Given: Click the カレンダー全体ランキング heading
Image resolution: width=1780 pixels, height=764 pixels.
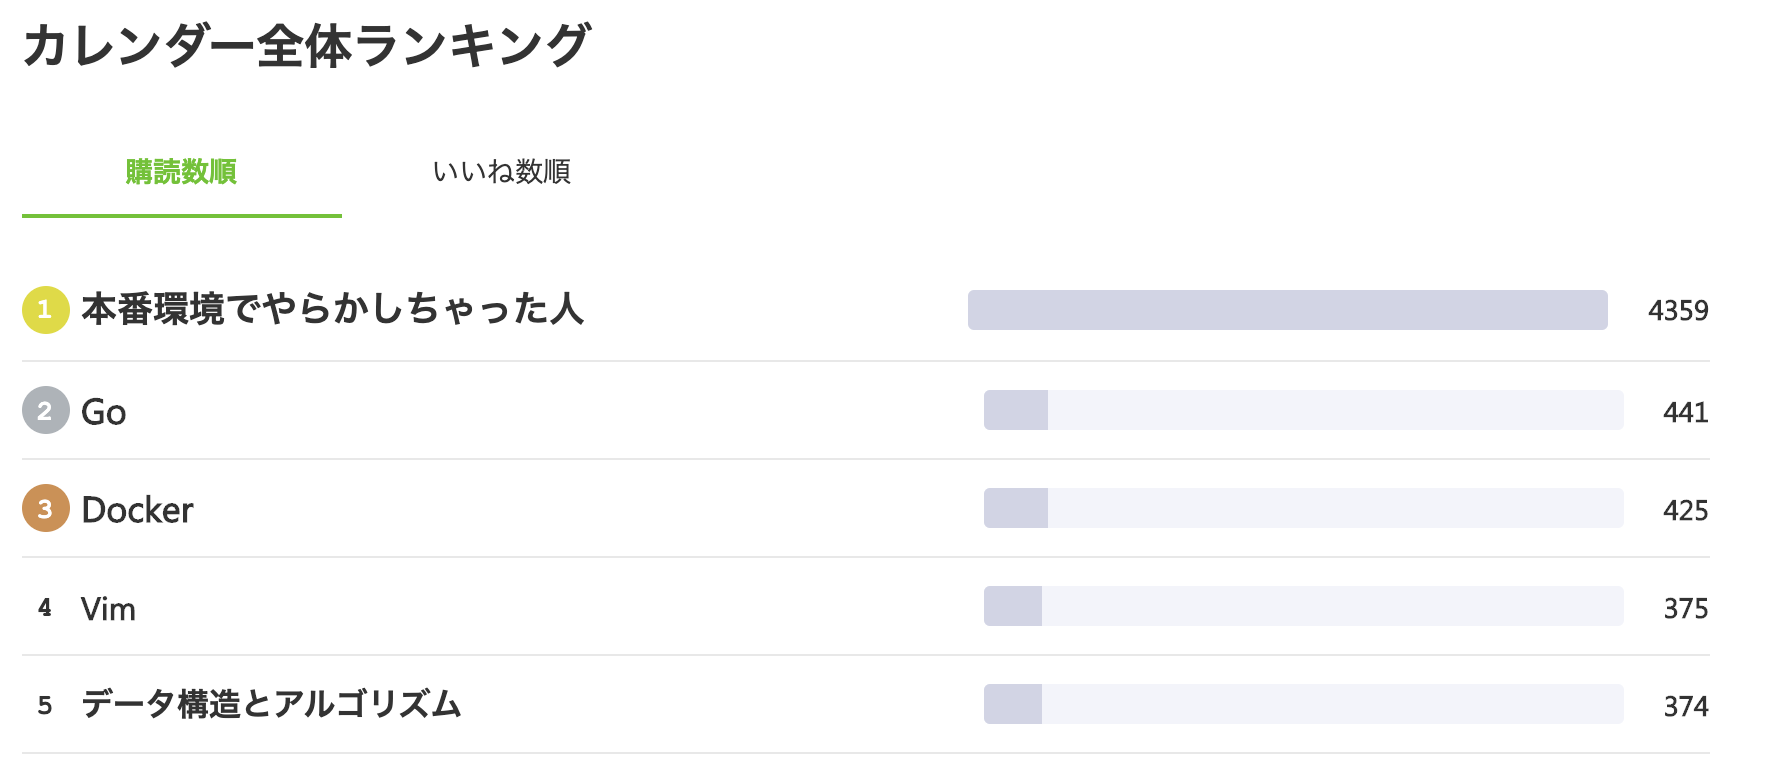Looking at the screenshot, I should click(306, 46).
